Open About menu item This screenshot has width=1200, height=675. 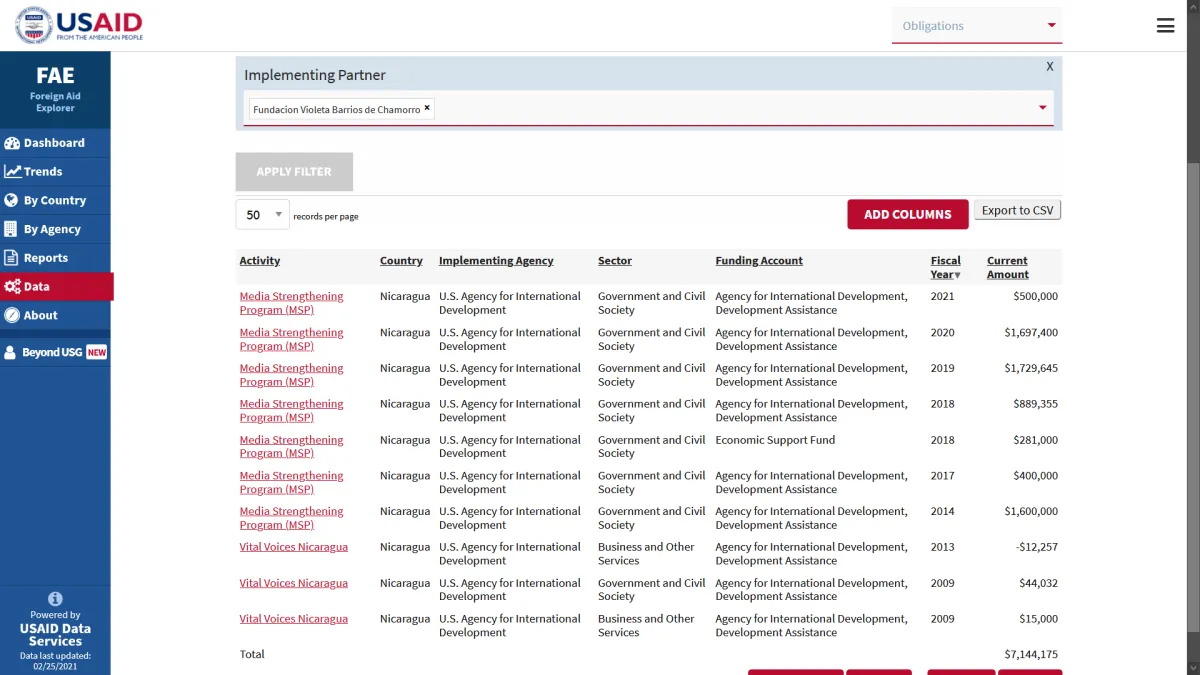(x=55, y=315)
